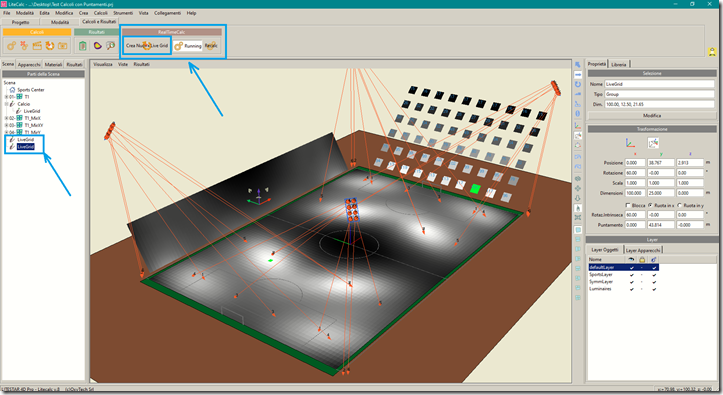Image resolution: width=723 pixels, height=395 pixels.
Task: Select the Ruota in y radio button
Action: (x=679, y=205)
